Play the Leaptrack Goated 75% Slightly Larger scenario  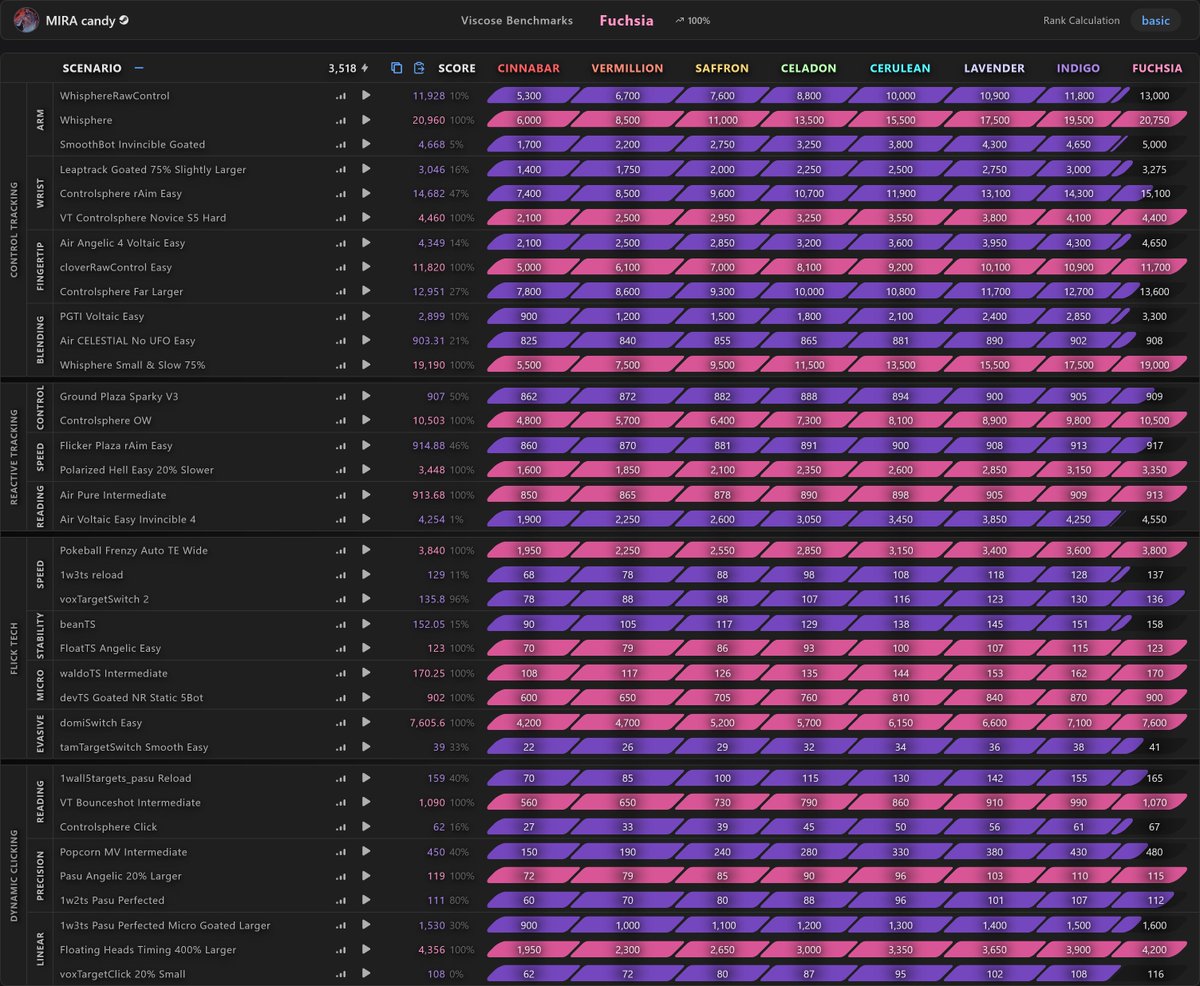pos(366,169)
